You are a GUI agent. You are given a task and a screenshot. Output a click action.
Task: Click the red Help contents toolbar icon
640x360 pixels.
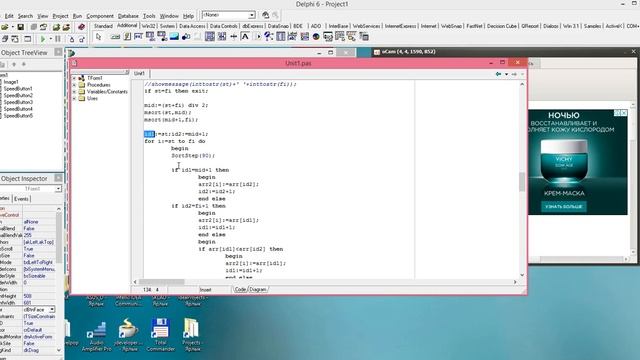(x=81, y=27)
